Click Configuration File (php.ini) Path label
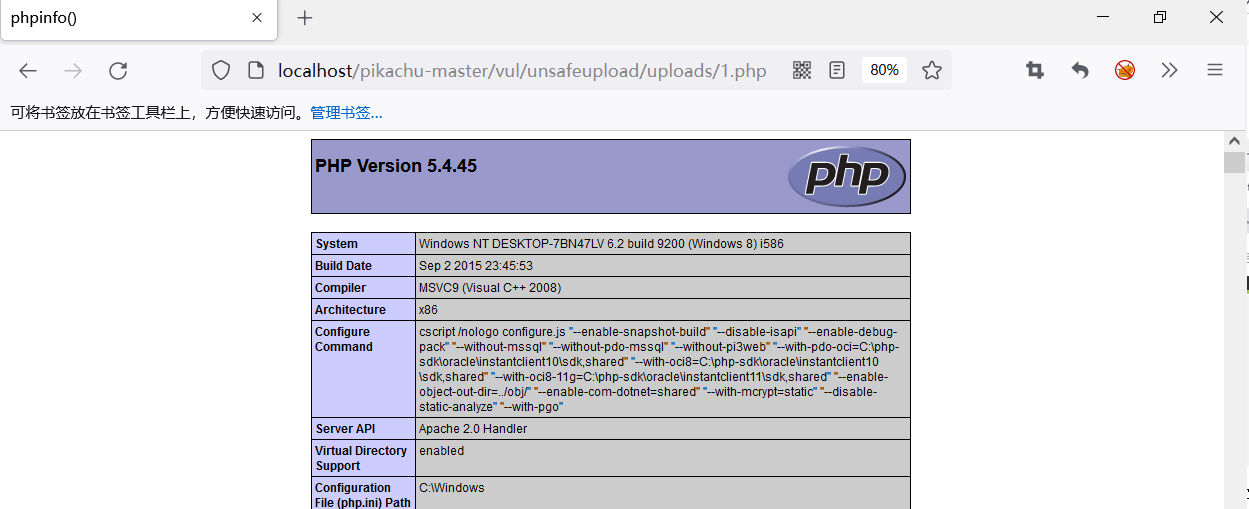Viewport: 1249px width, 509px height. 364,494
